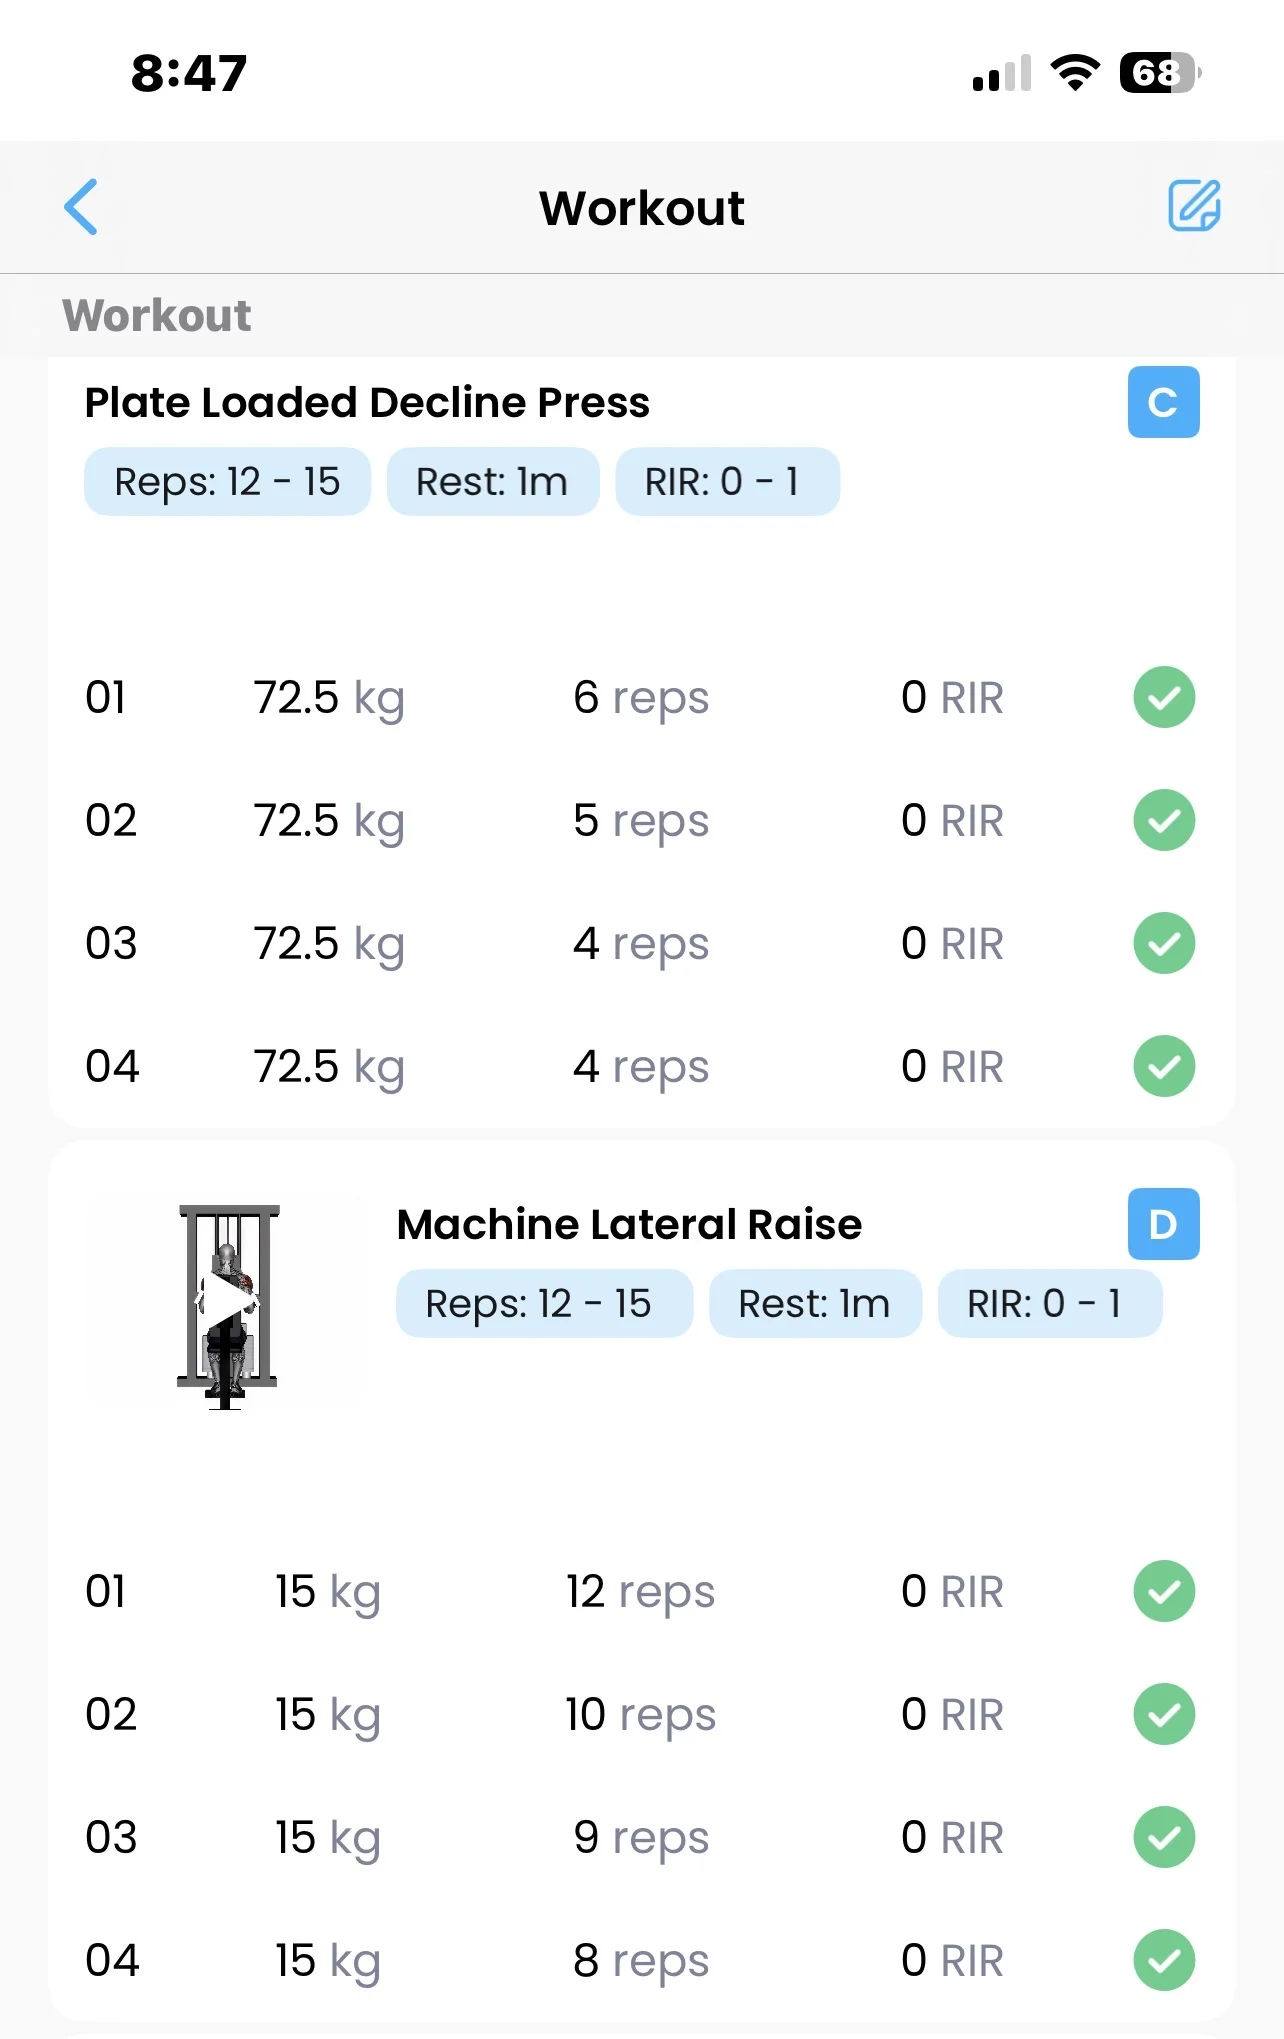This screenshot has height=2039, width=1284.
Task: Edit 15 kg weight in Lateral Raise set 03
Action: pyautogui.click(x=328, y=1838)
